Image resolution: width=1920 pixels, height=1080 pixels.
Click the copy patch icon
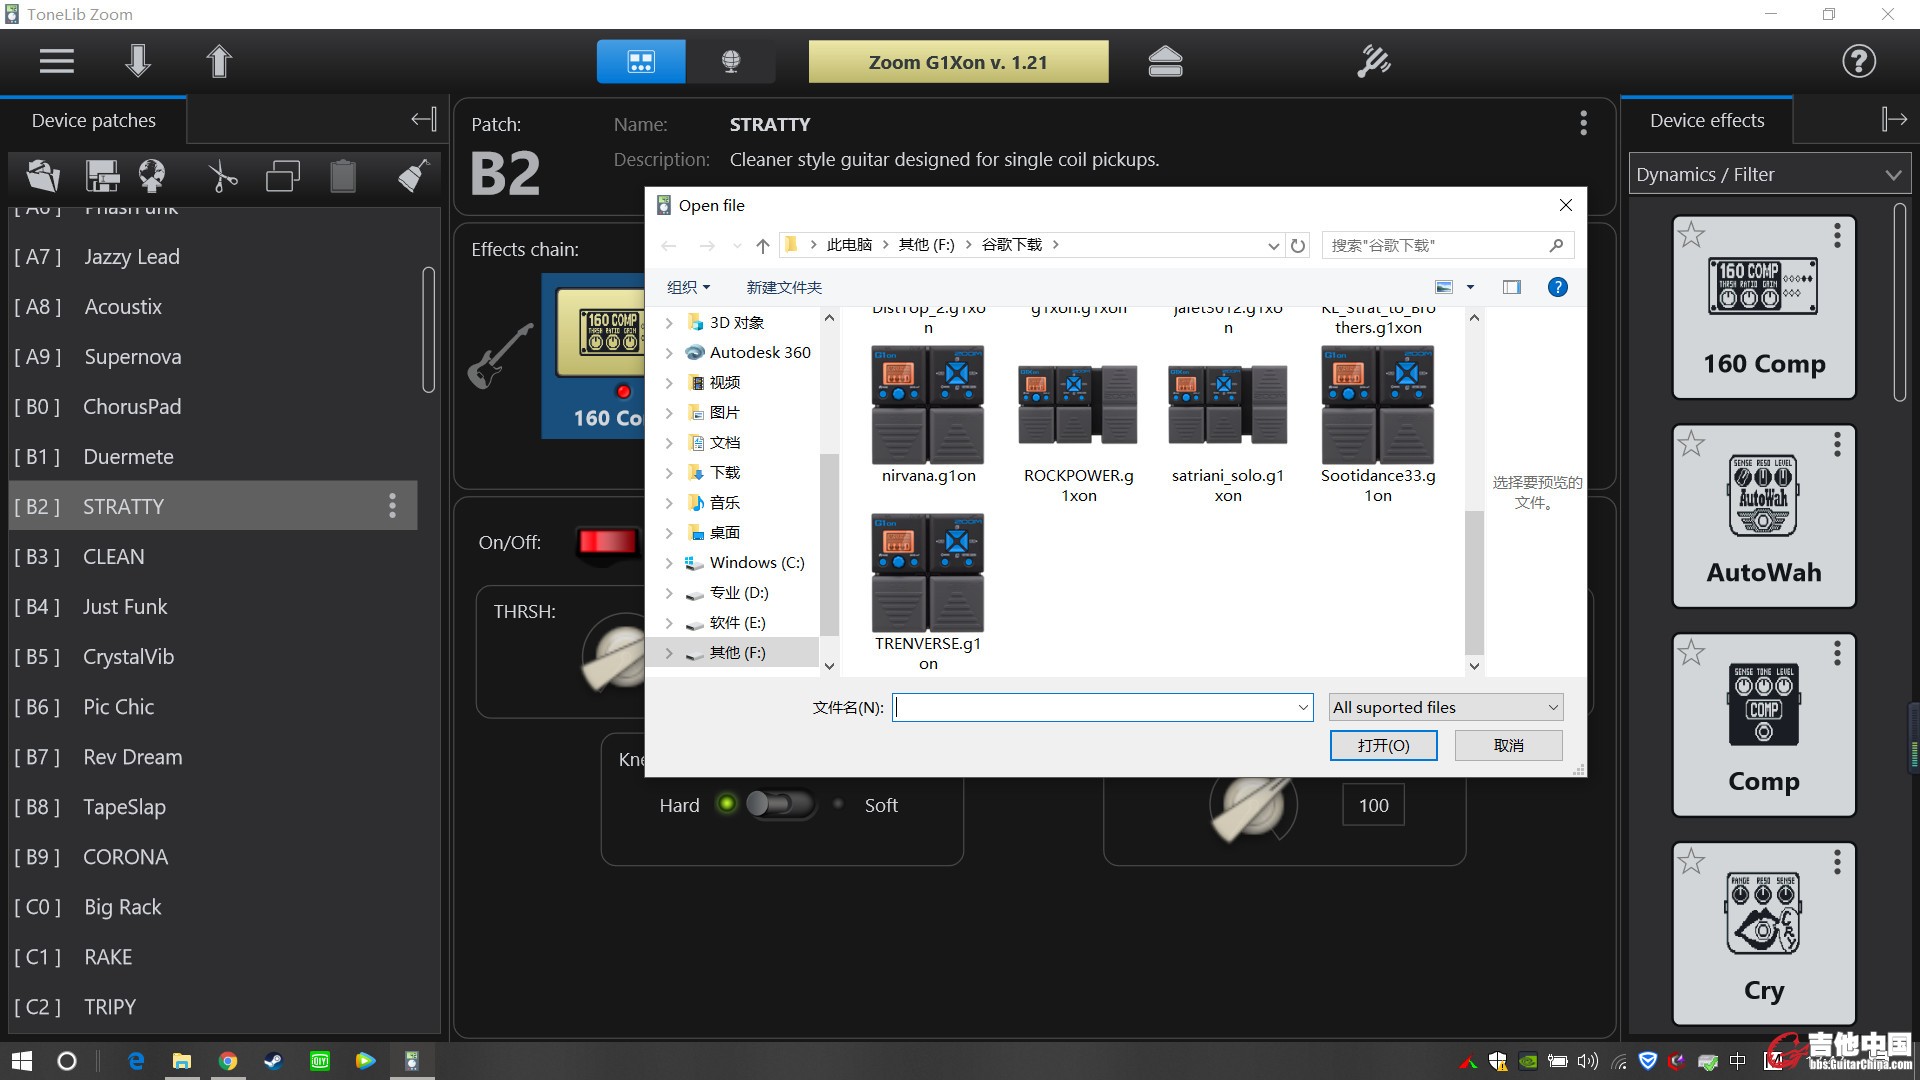(283, 176)
